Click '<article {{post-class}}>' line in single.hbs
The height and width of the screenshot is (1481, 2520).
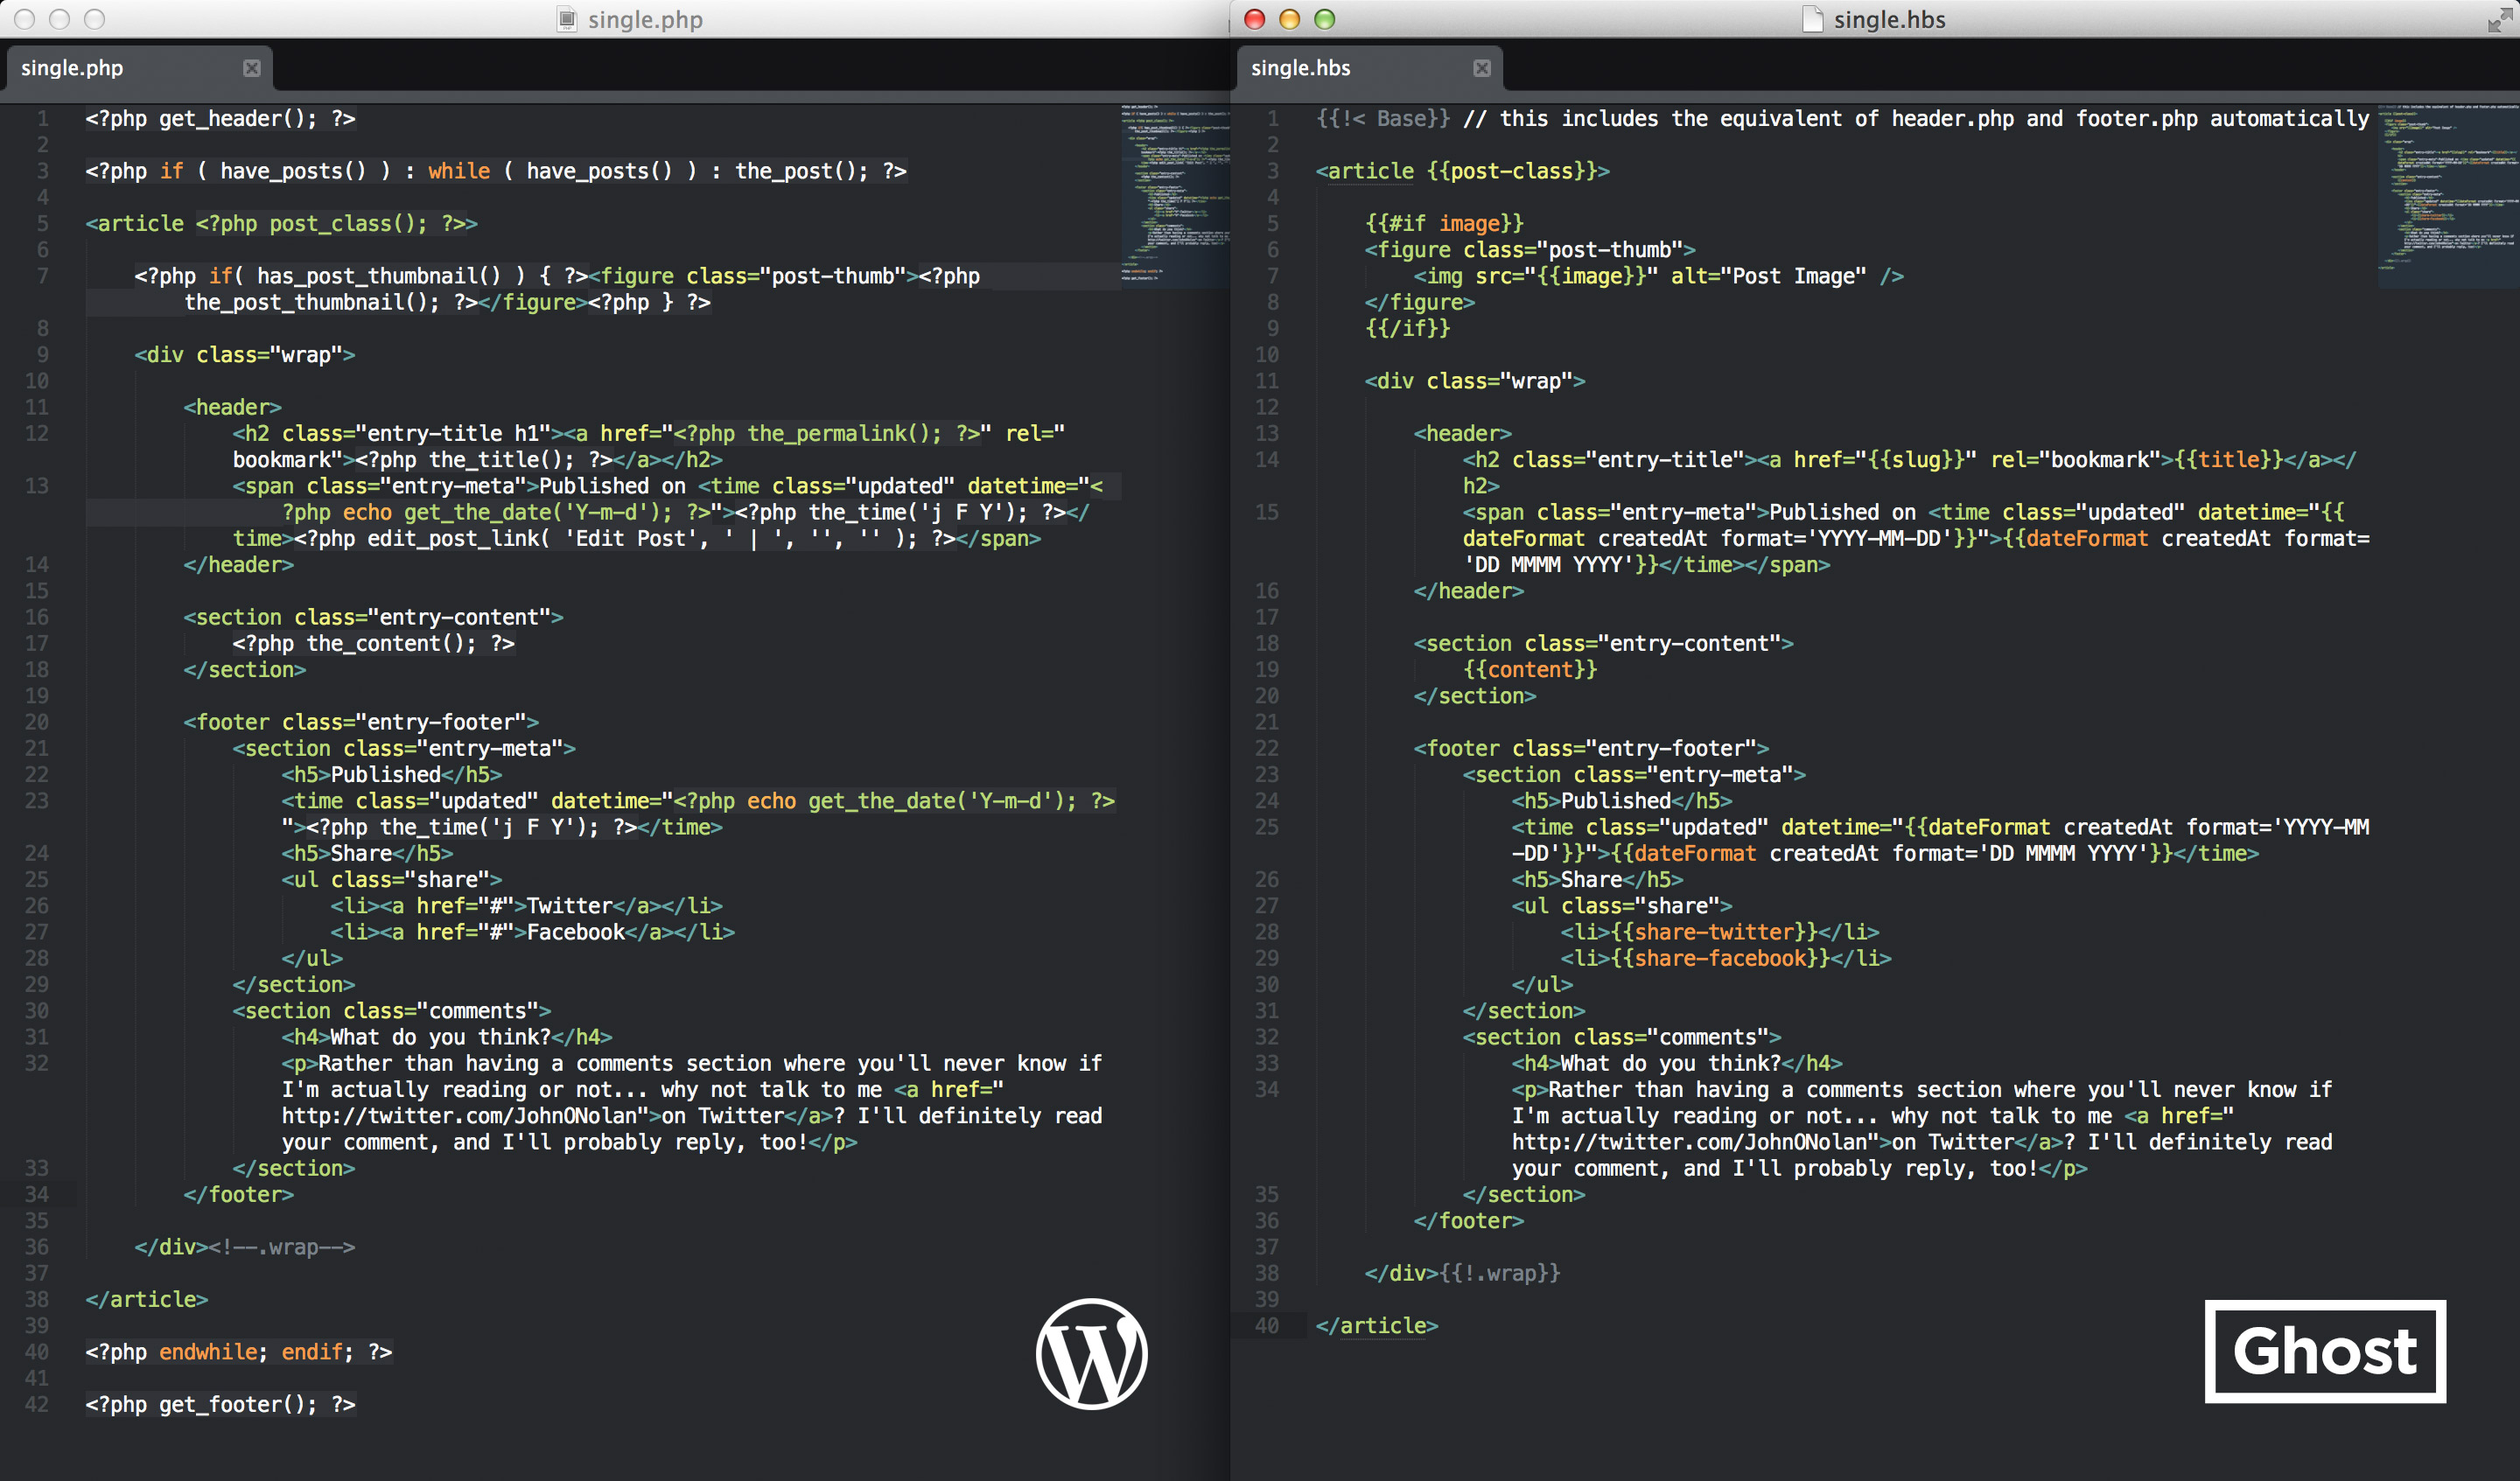click(x=1463, y=171)
